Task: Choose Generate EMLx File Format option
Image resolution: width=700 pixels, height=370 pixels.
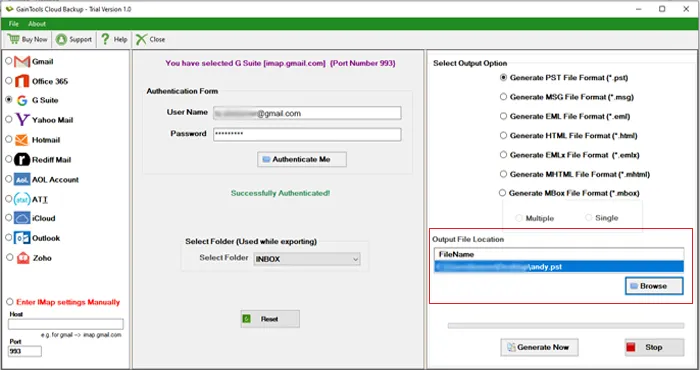Action: pyautogui.click(x=503, y=155)
